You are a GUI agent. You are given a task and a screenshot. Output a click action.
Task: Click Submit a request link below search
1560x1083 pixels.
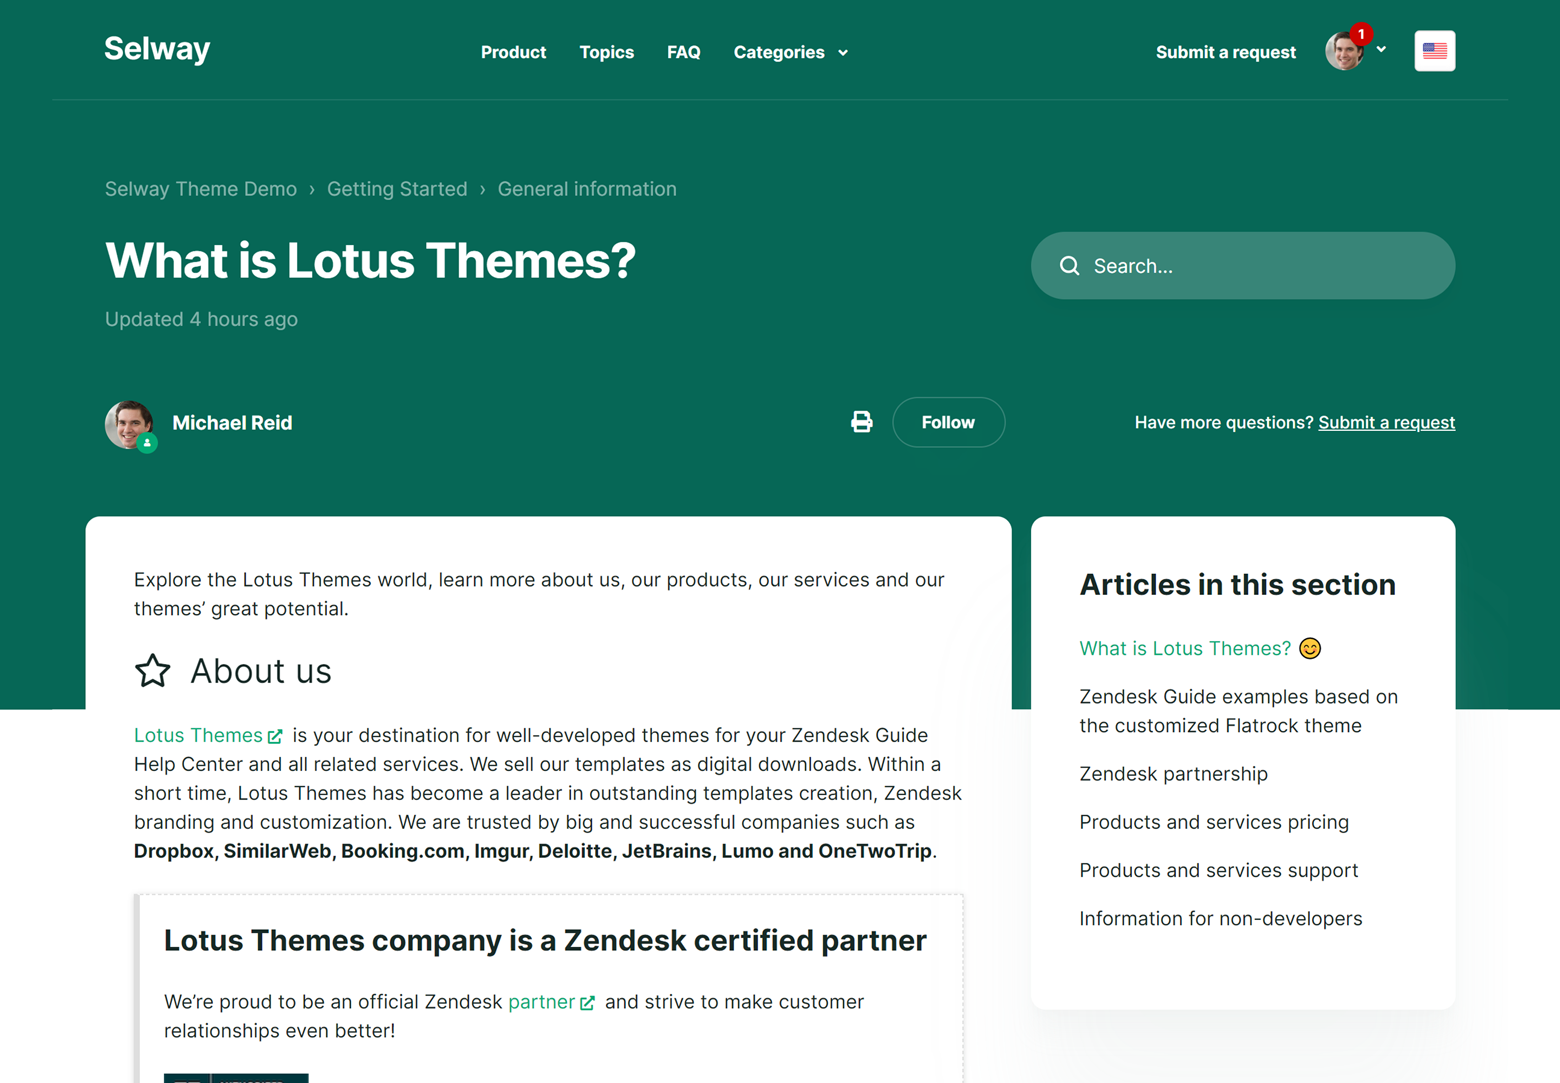[1386, 422]
